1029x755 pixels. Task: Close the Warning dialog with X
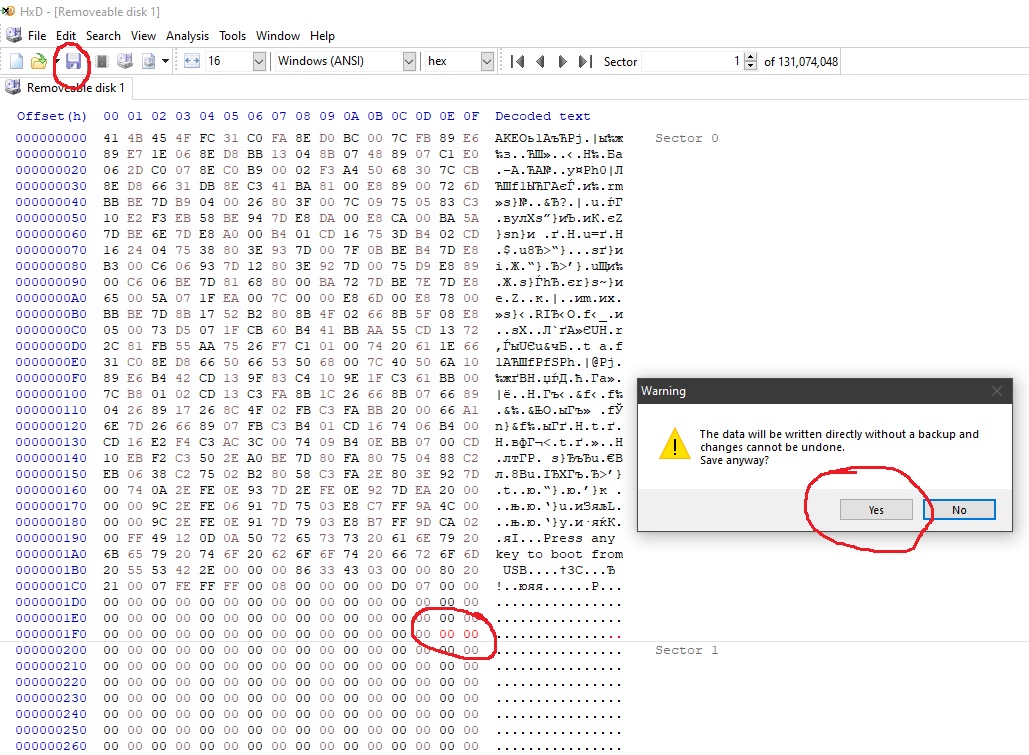pos(996,391)
